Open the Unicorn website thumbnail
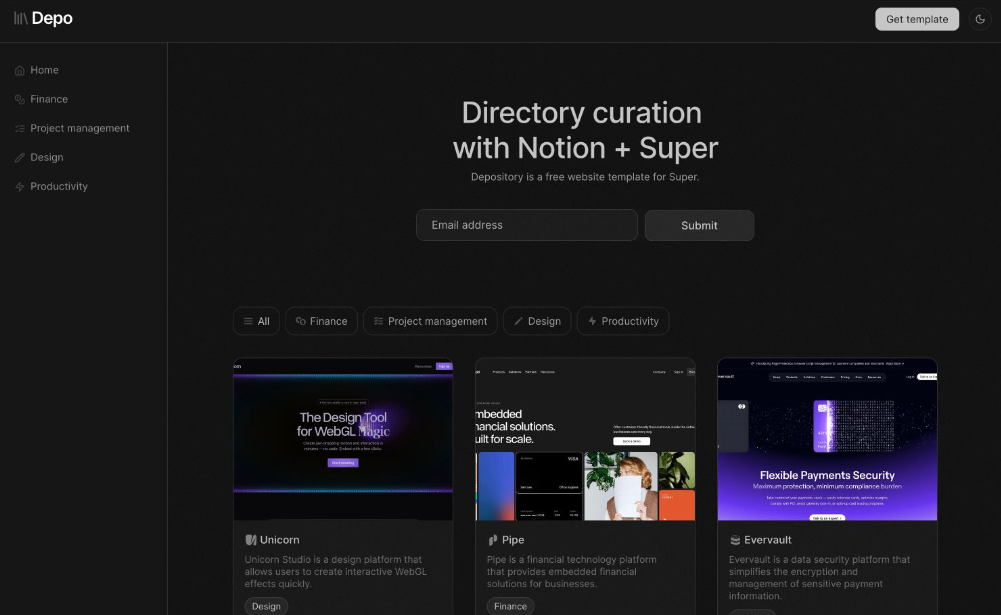Screen dimensions: 1001x615 (x=343, y=439)
